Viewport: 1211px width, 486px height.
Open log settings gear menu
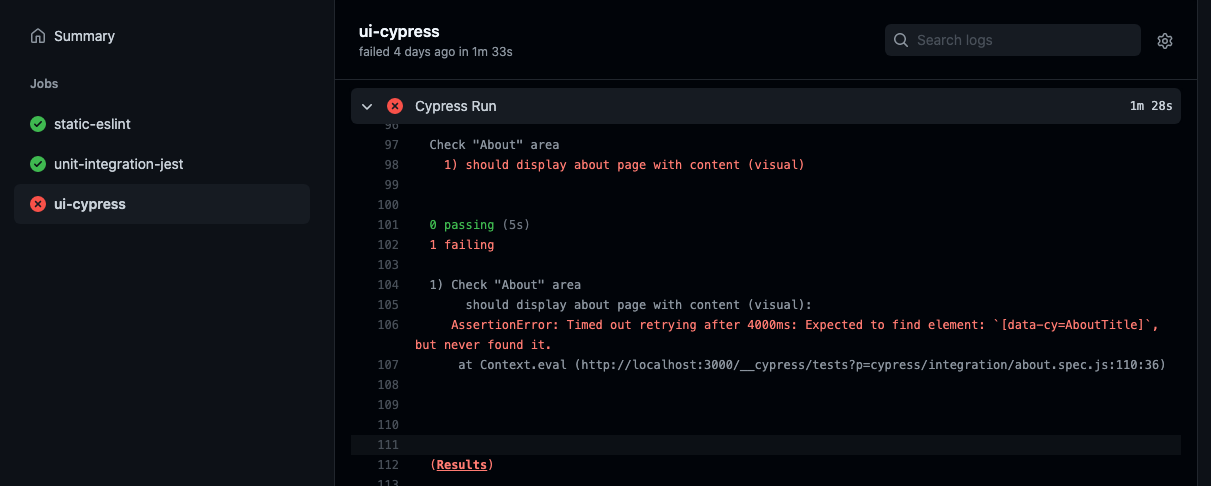pos(1165,41)
